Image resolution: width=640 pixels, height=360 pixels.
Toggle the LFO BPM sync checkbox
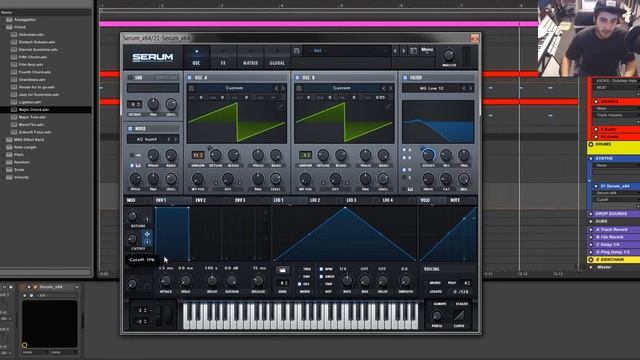(x=321, y=269)
